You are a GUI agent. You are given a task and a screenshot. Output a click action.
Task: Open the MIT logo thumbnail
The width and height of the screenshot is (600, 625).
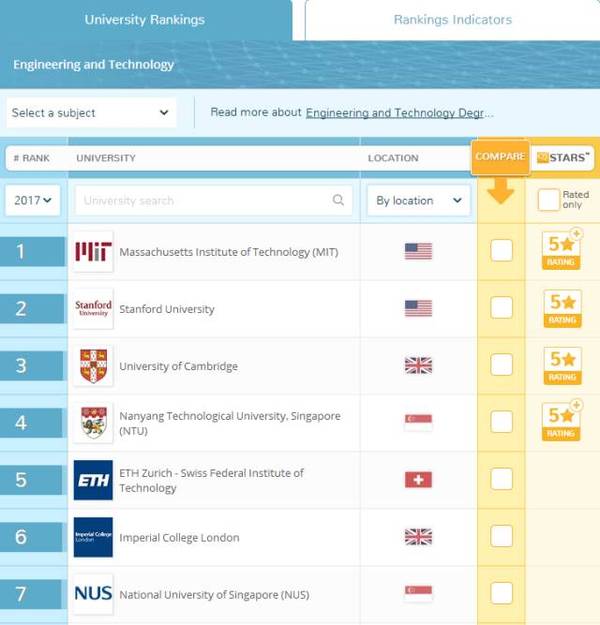93,252
